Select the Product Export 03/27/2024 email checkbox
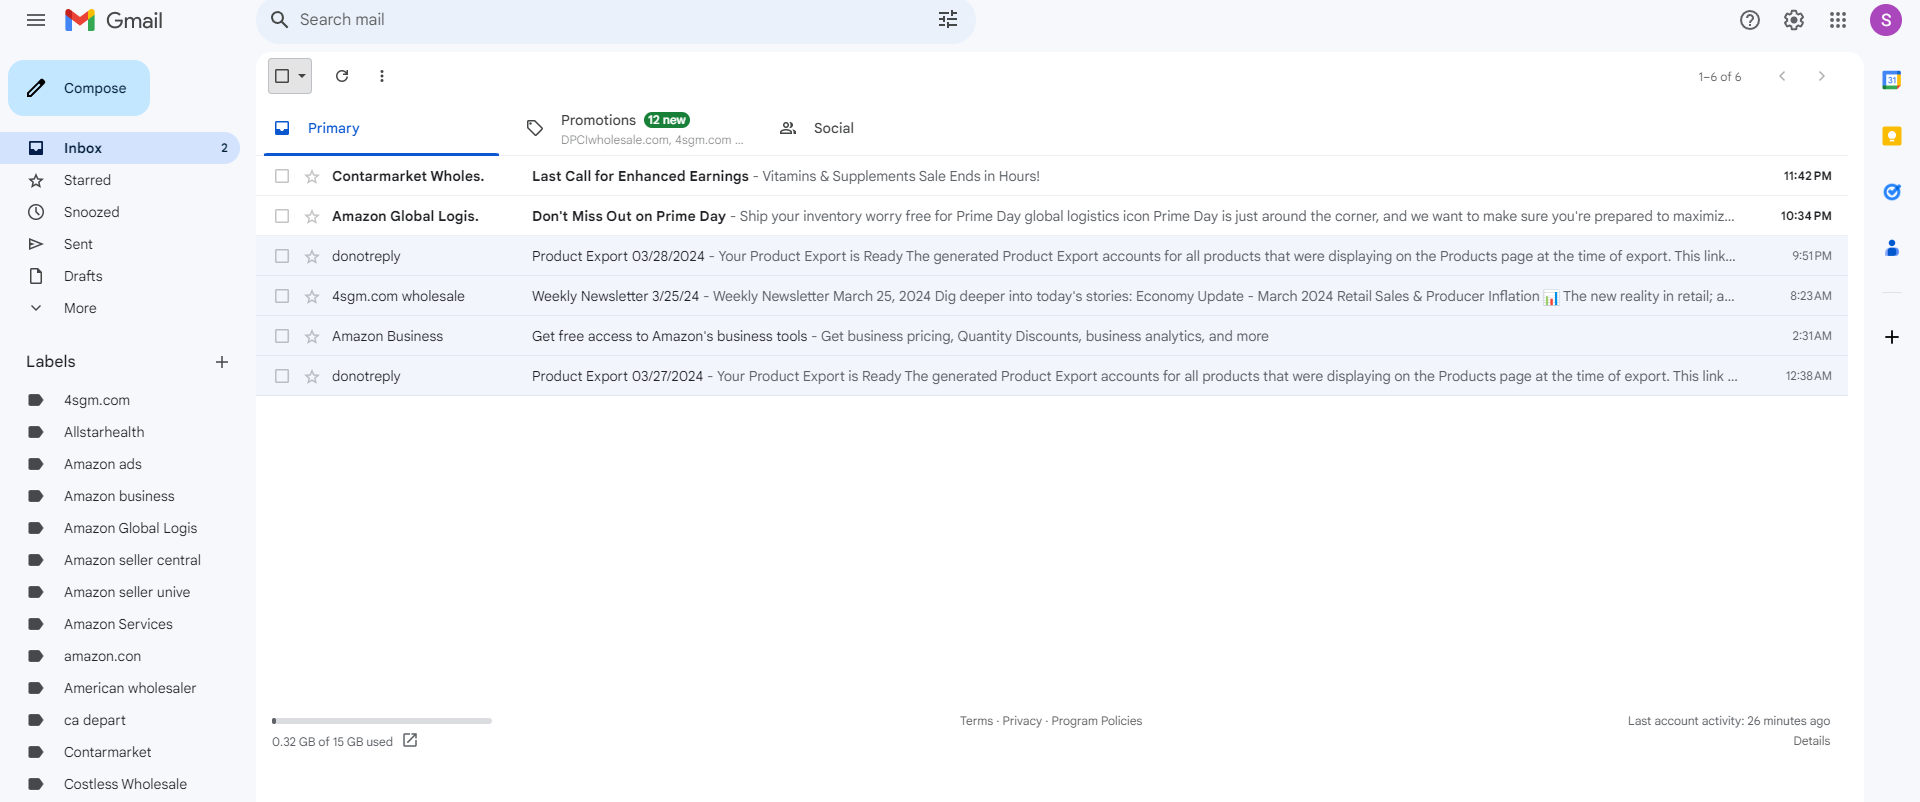The image size is (1920, 802). coord(282,376)
